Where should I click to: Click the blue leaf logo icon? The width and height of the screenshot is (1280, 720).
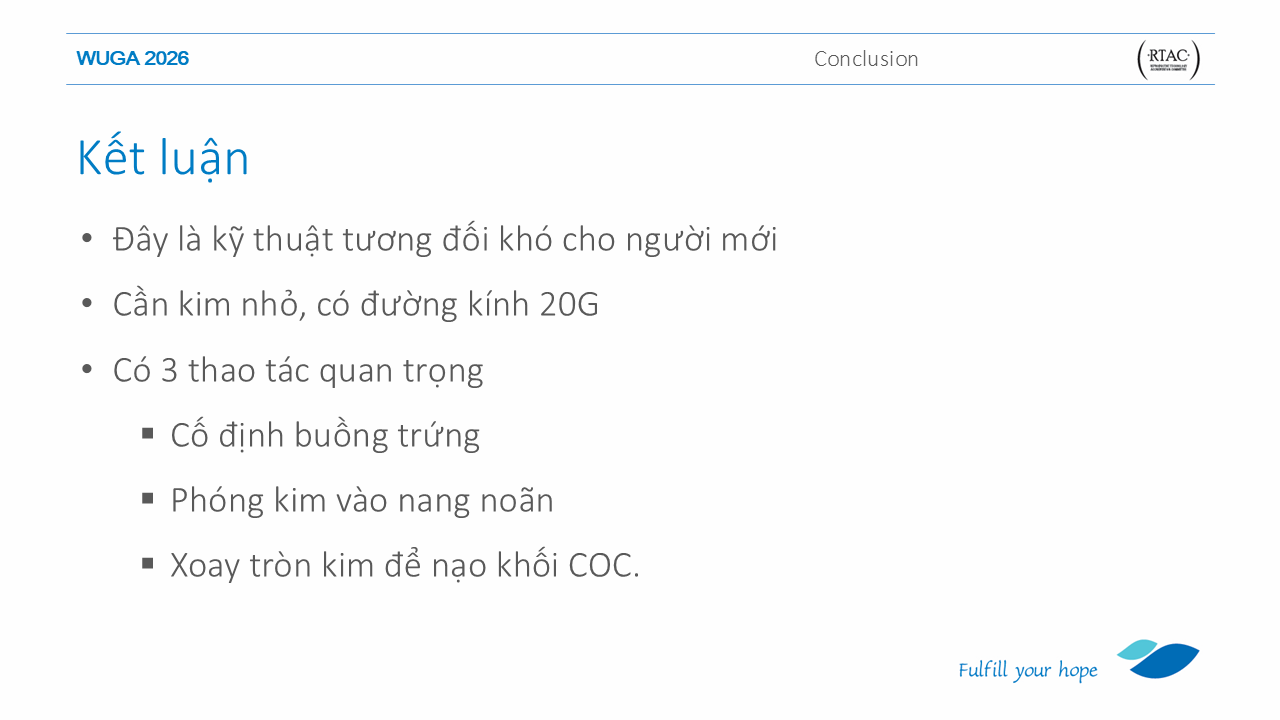(1158, 659)
